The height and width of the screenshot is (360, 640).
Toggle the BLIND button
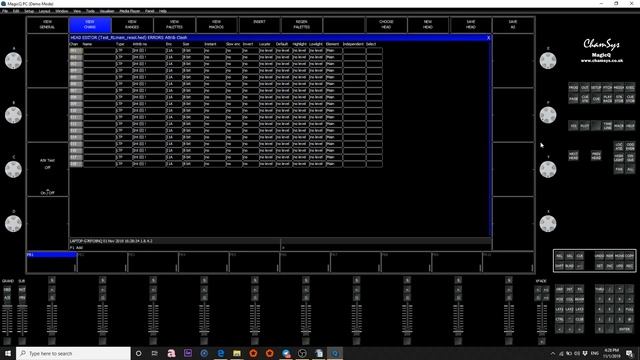pos(569,266)
